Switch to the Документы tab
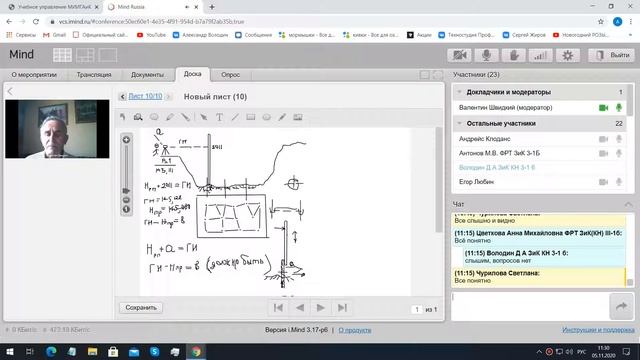Viewport: 640px width, 360px height. click(147, 75)
